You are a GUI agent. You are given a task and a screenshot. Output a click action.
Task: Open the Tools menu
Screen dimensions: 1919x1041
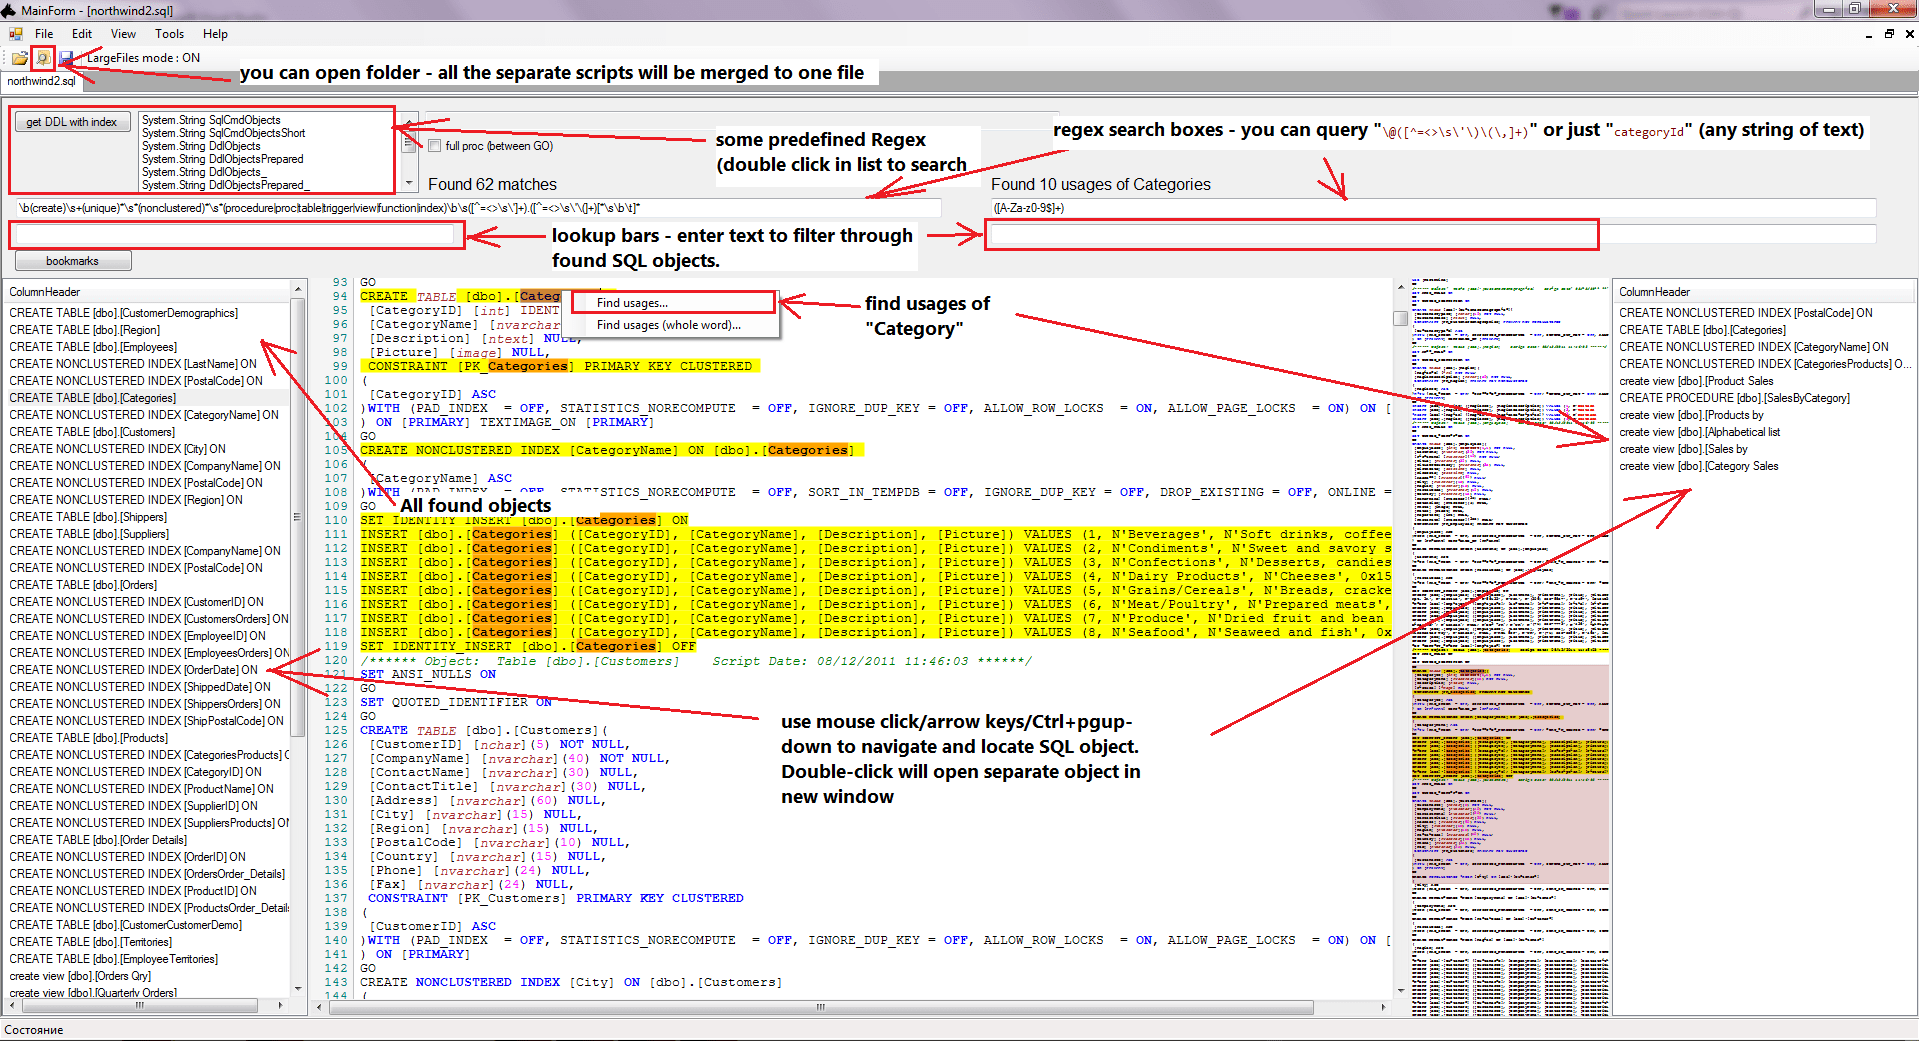[169, 33]
